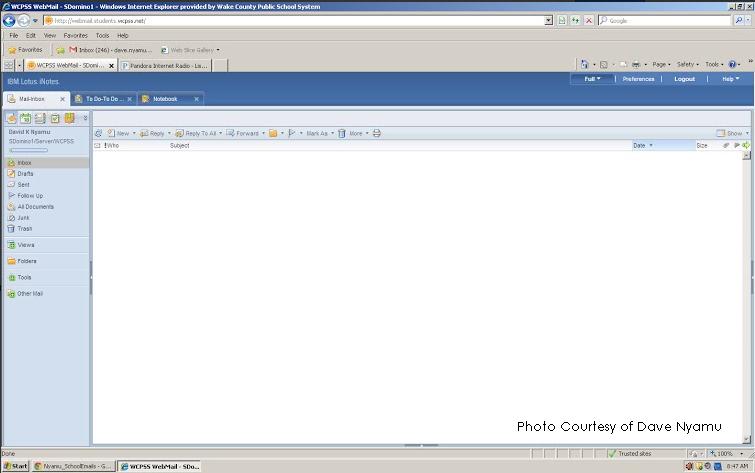The width and height of the screenshot is (755, 473).
Task: Create a New message
Action: point(118,133)
